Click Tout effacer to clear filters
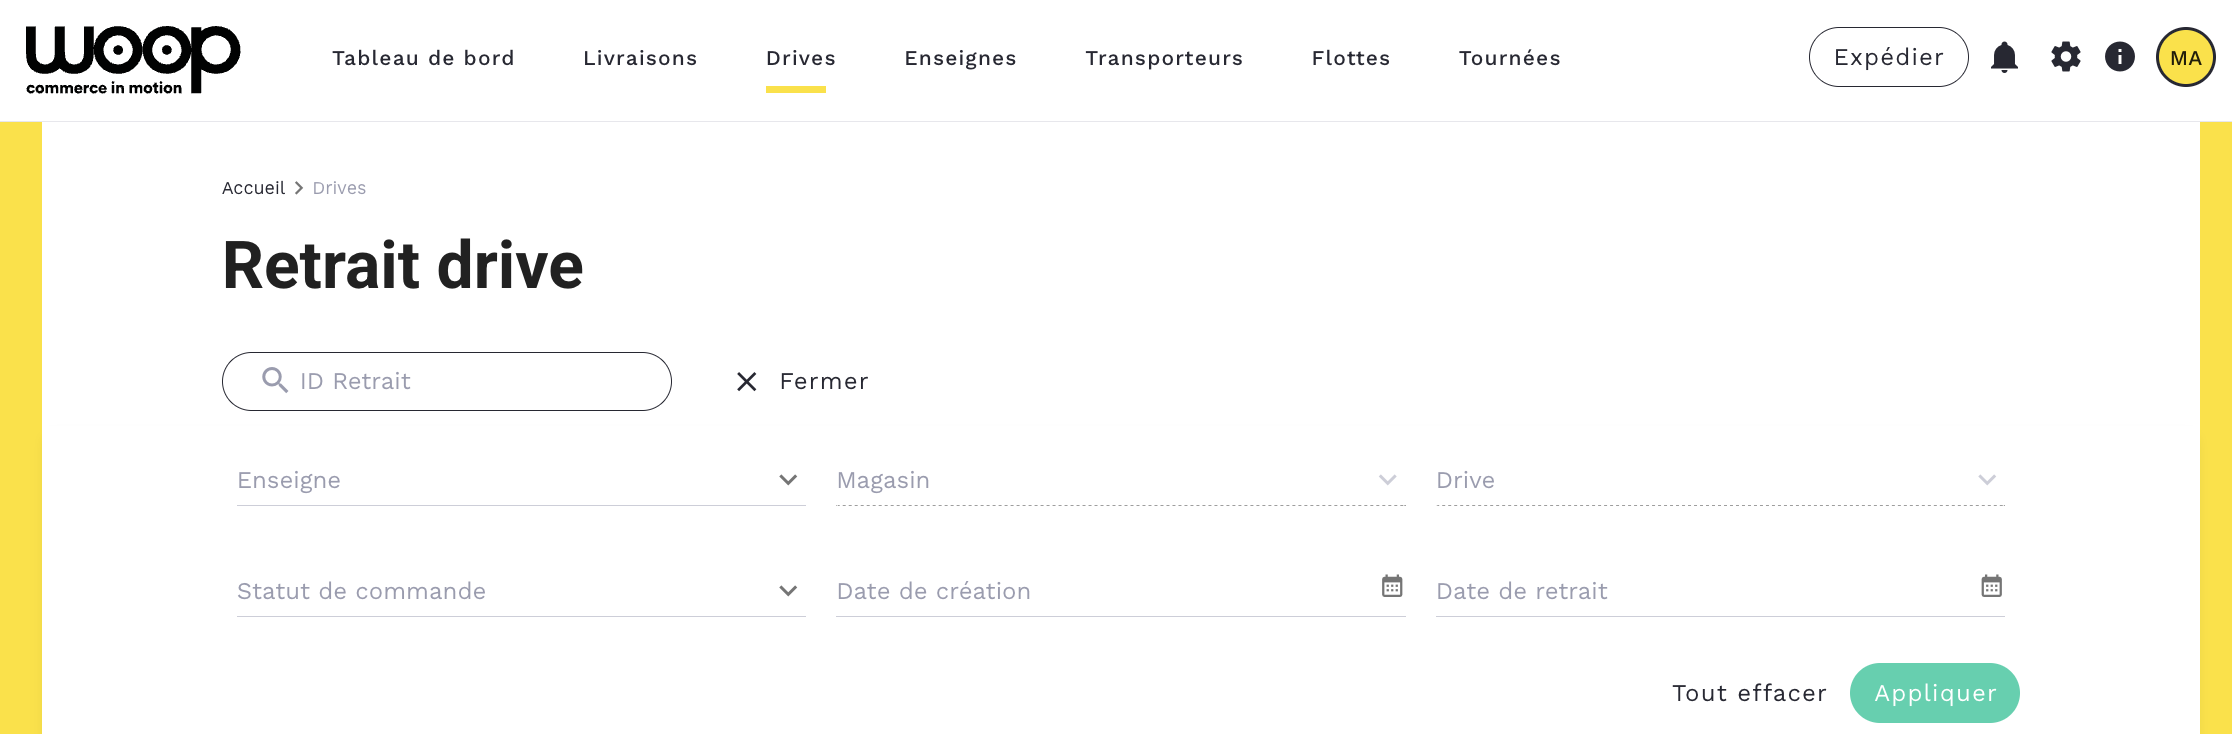Viewport: 2232px width, 734px height. click(x=1749, y=693)
